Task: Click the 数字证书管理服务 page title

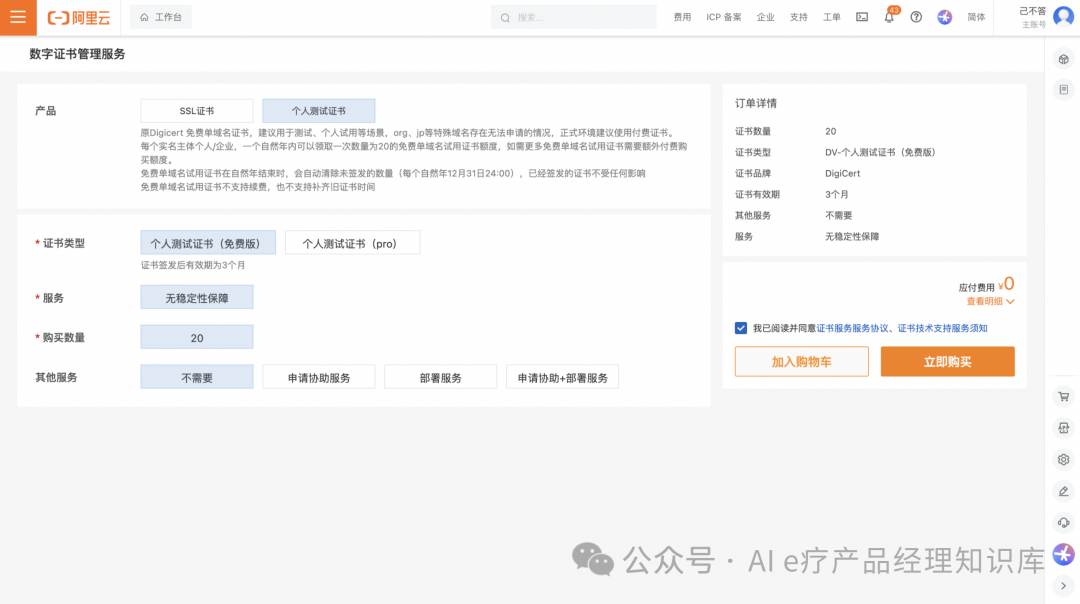Action: click(x=77, y=54)
